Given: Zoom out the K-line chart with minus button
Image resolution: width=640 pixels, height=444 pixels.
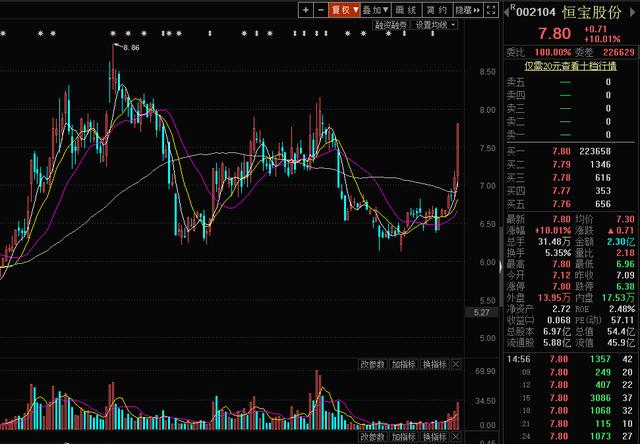Looking at the screenshot, I should click(321, 10).
